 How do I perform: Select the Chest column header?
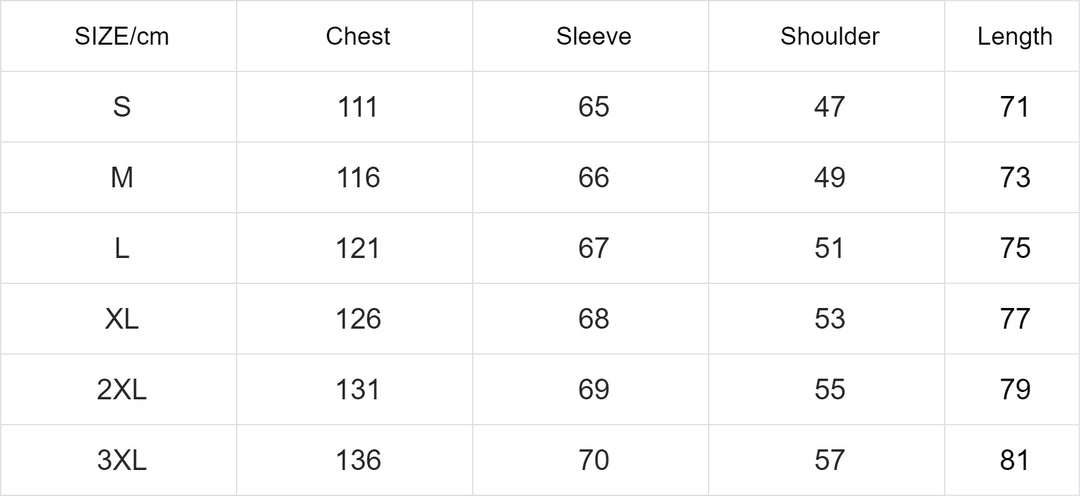358,37
